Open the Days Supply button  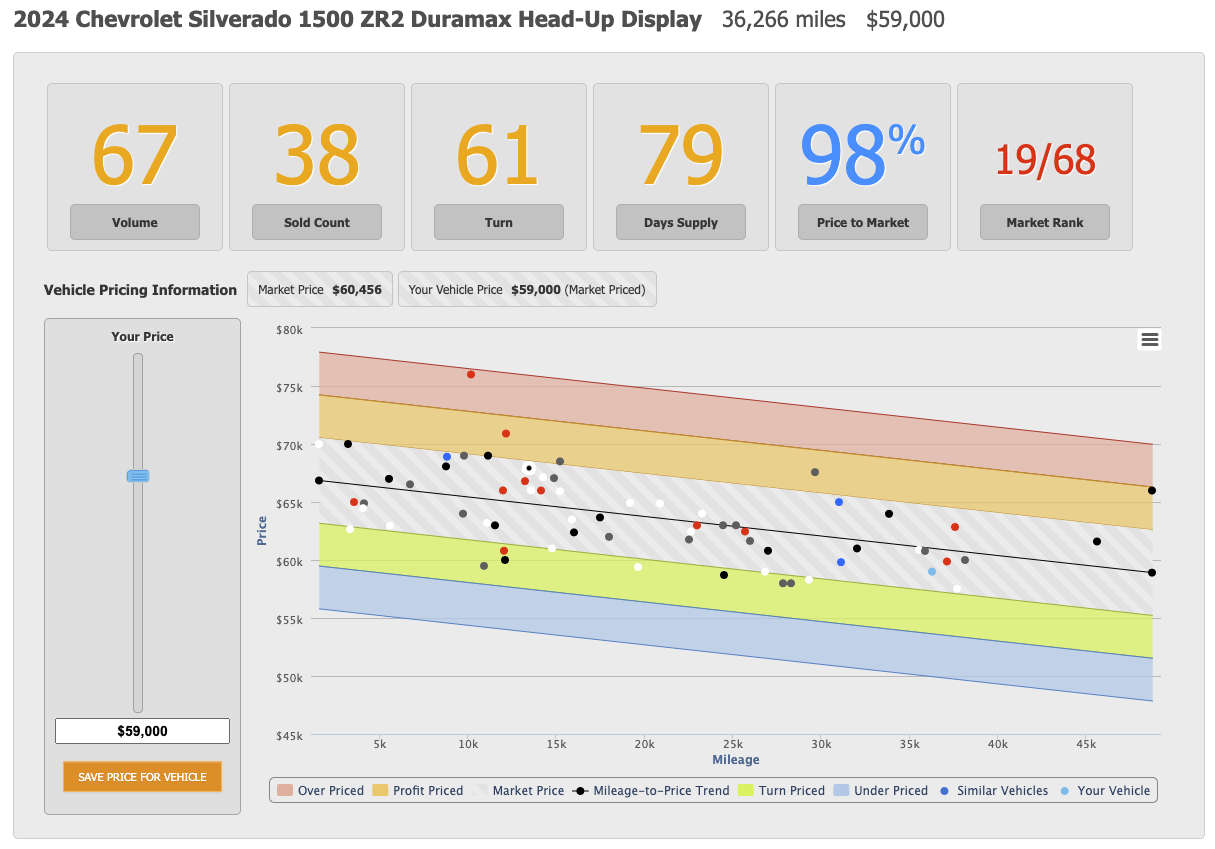681,223
